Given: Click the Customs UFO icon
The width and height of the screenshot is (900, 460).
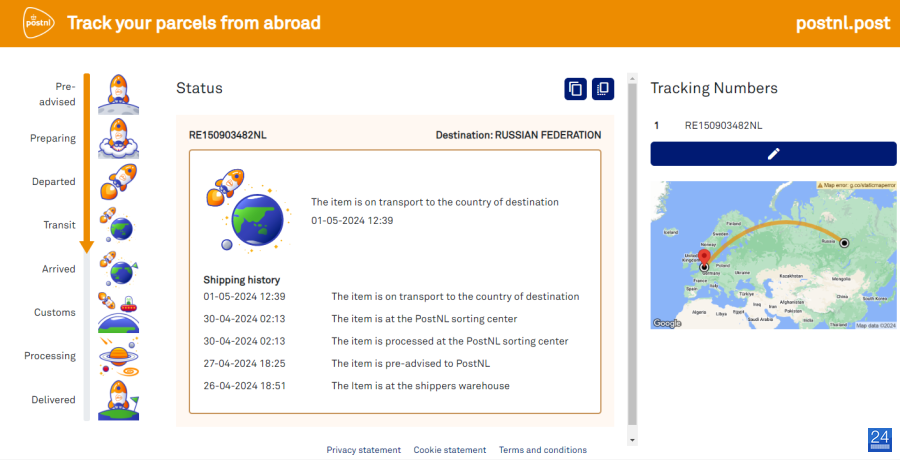Looking at the screenshot, I should coord(118,312).
